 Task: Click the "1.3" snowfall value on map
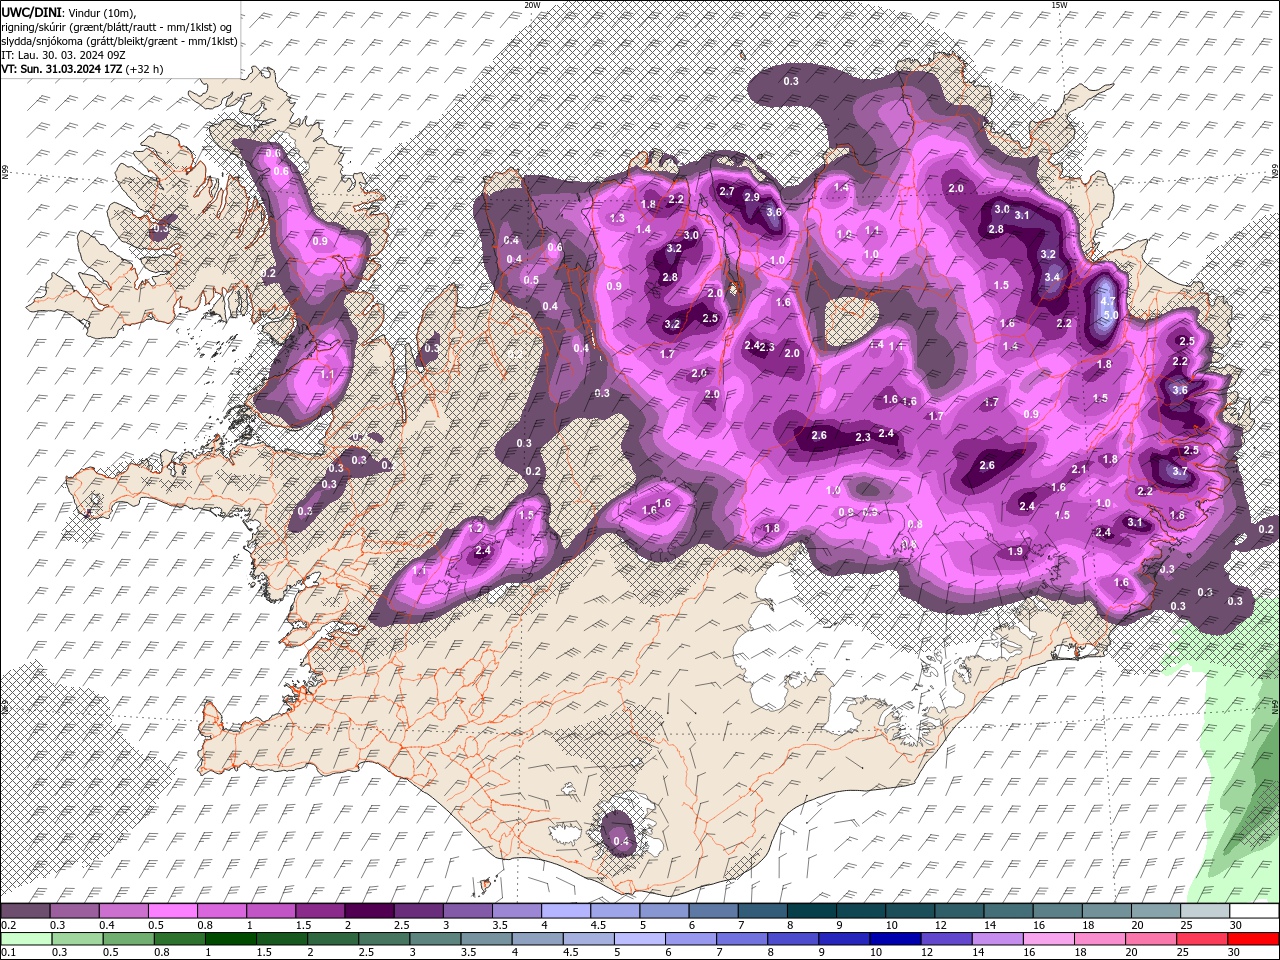pos(617,218)
